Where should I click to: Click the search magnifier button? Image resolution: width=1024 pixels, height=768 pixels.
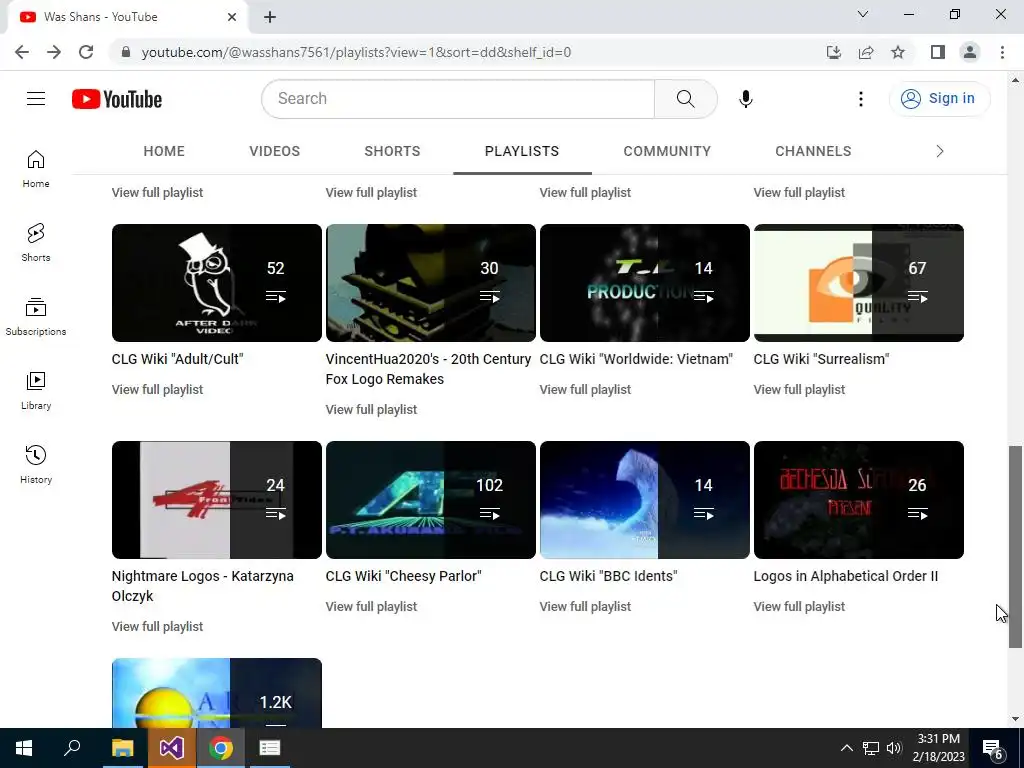click(686, 99)
